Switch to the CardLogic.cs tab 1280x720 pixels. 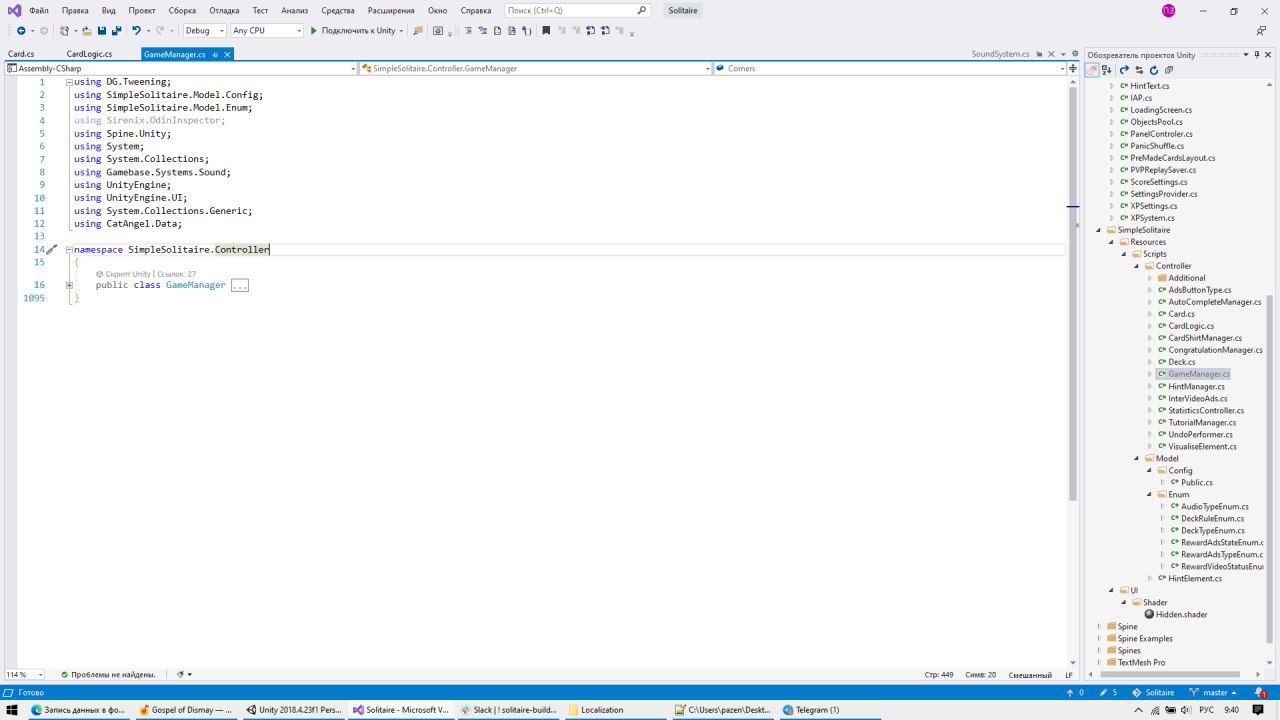tap(89, 54)
